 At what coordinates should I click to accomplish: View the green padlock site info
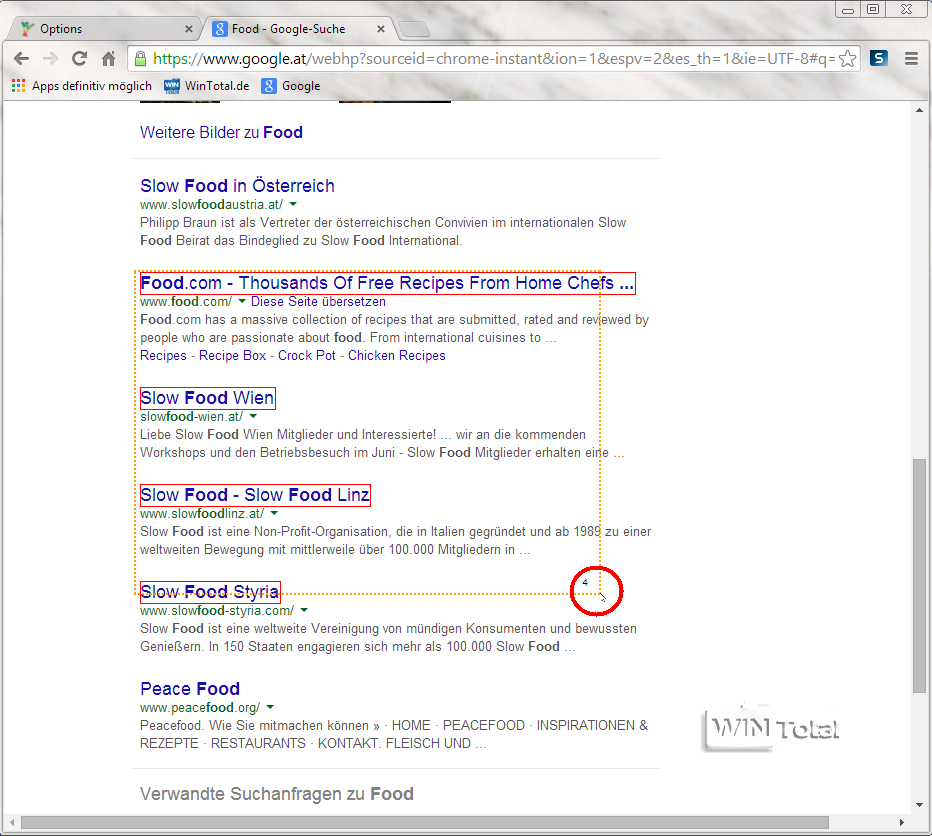(x=140, y=58)
